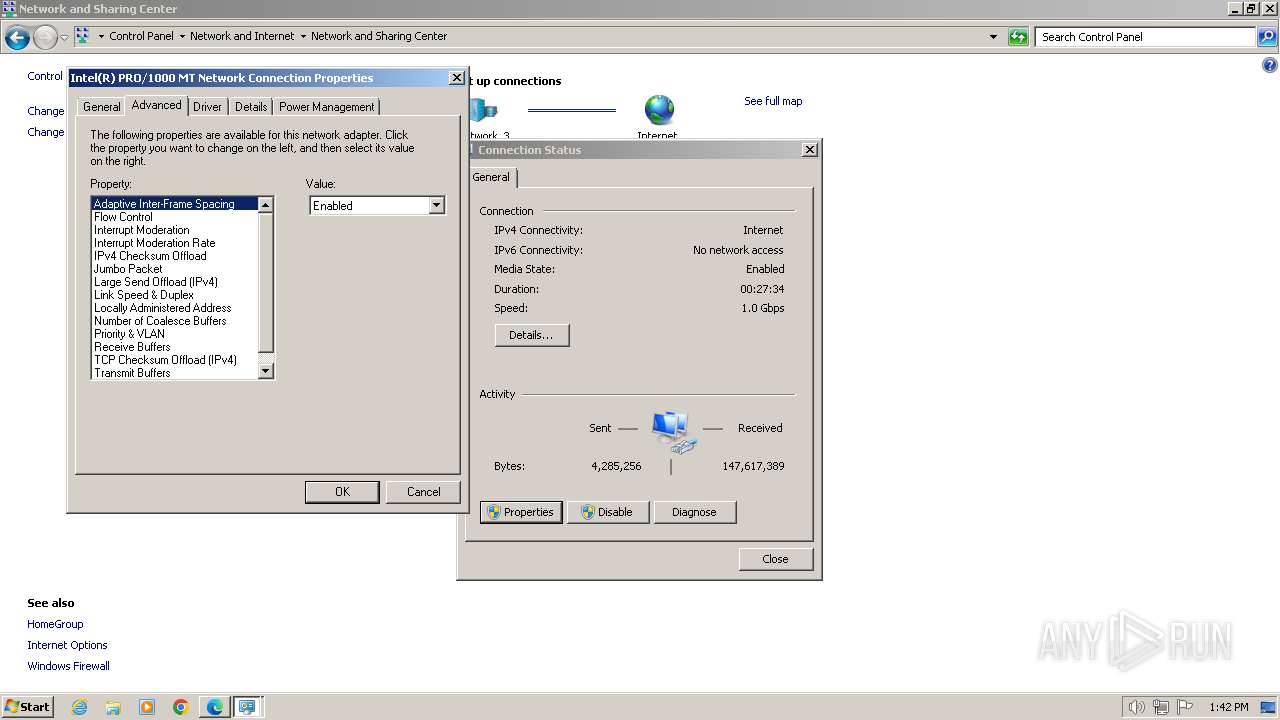Launch Windows Media Player from taskbar
1280x720 pixels.
(x=147, y=707)
